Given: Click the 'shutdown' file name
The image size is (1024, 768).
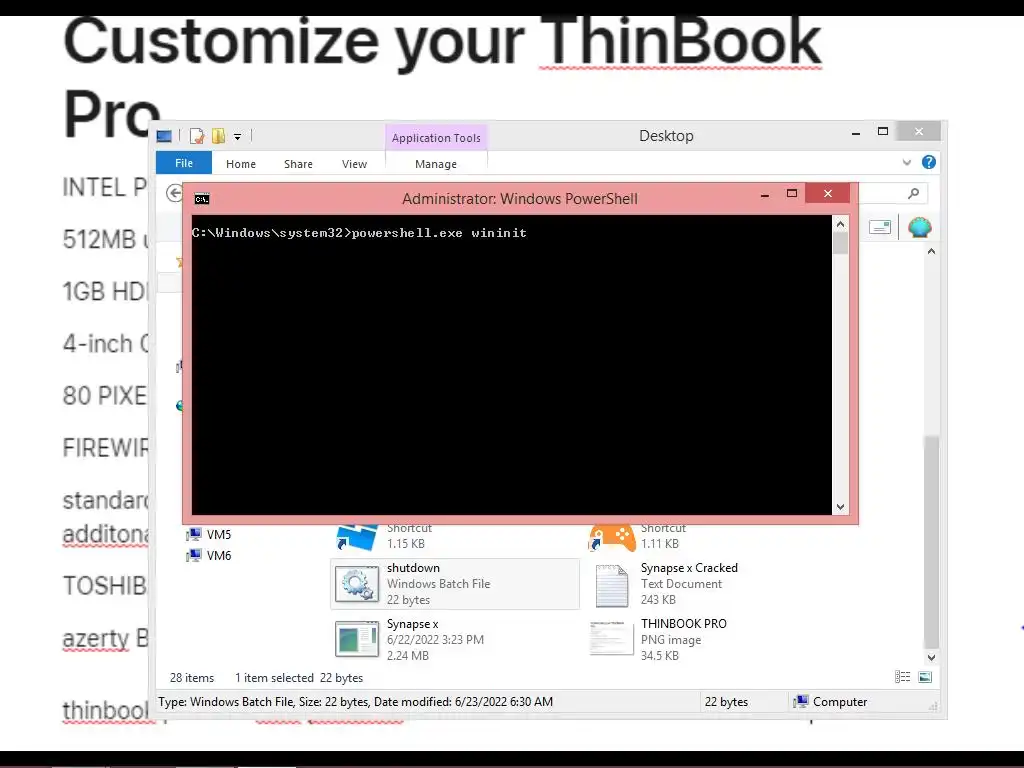Looking at the screenshot, I should click(413, 568).
